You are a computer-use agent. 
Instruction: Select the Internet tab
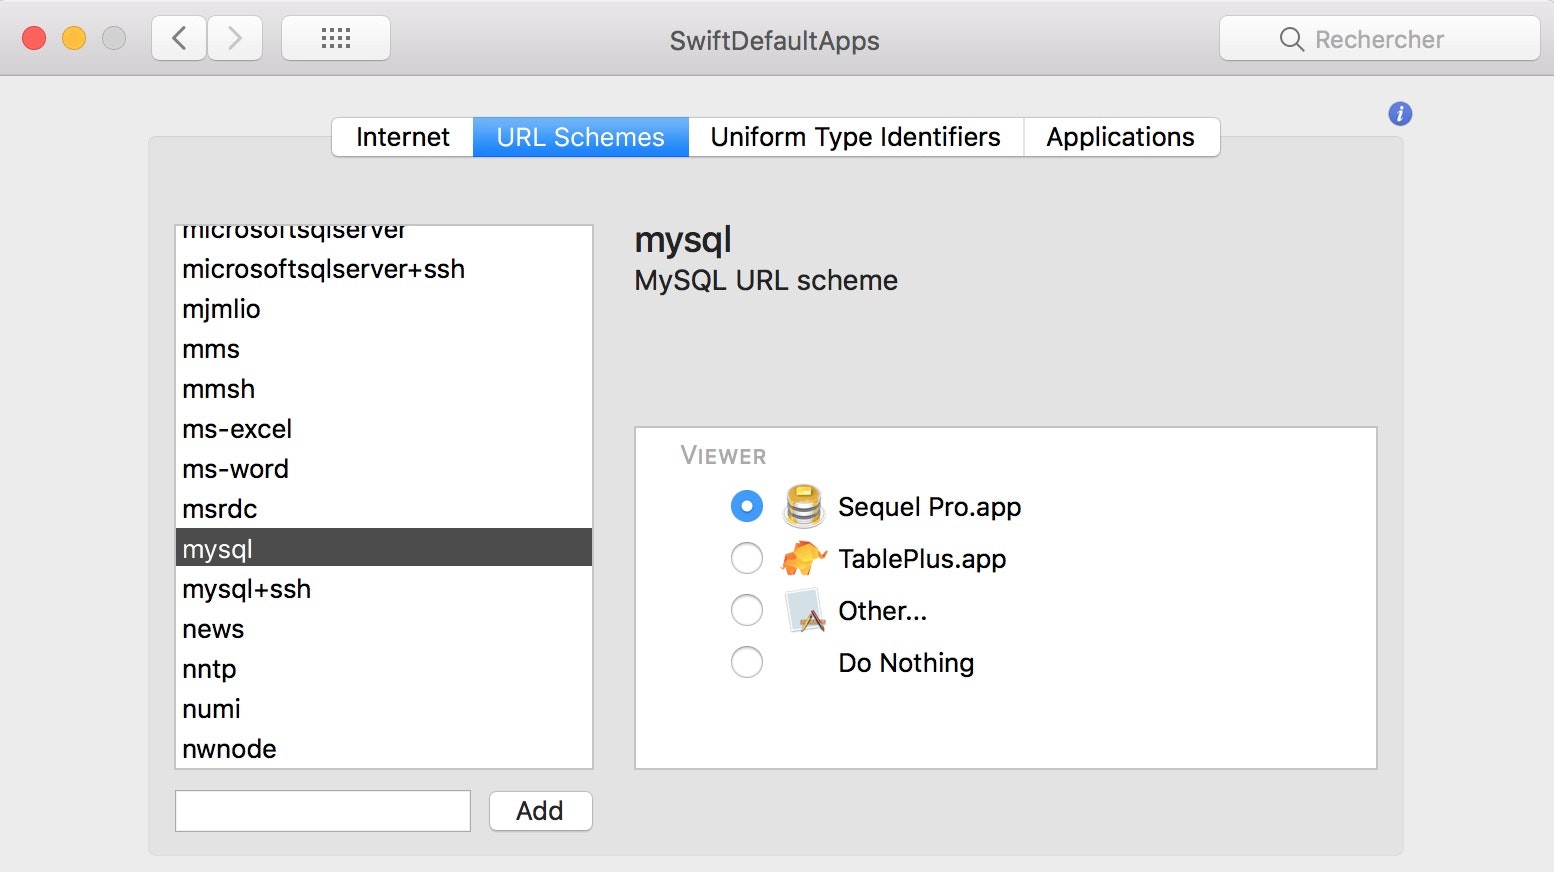point(402,137)
